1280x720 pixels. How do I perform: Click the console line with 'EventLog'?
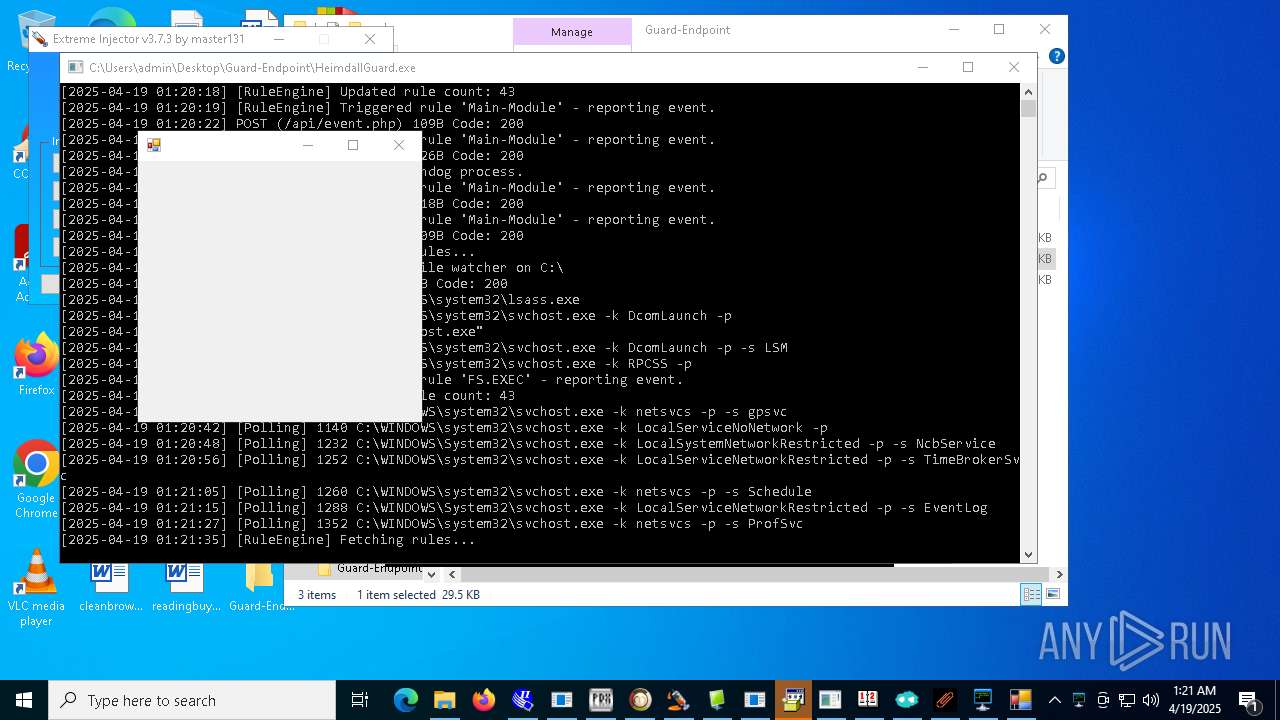[524, 508]
